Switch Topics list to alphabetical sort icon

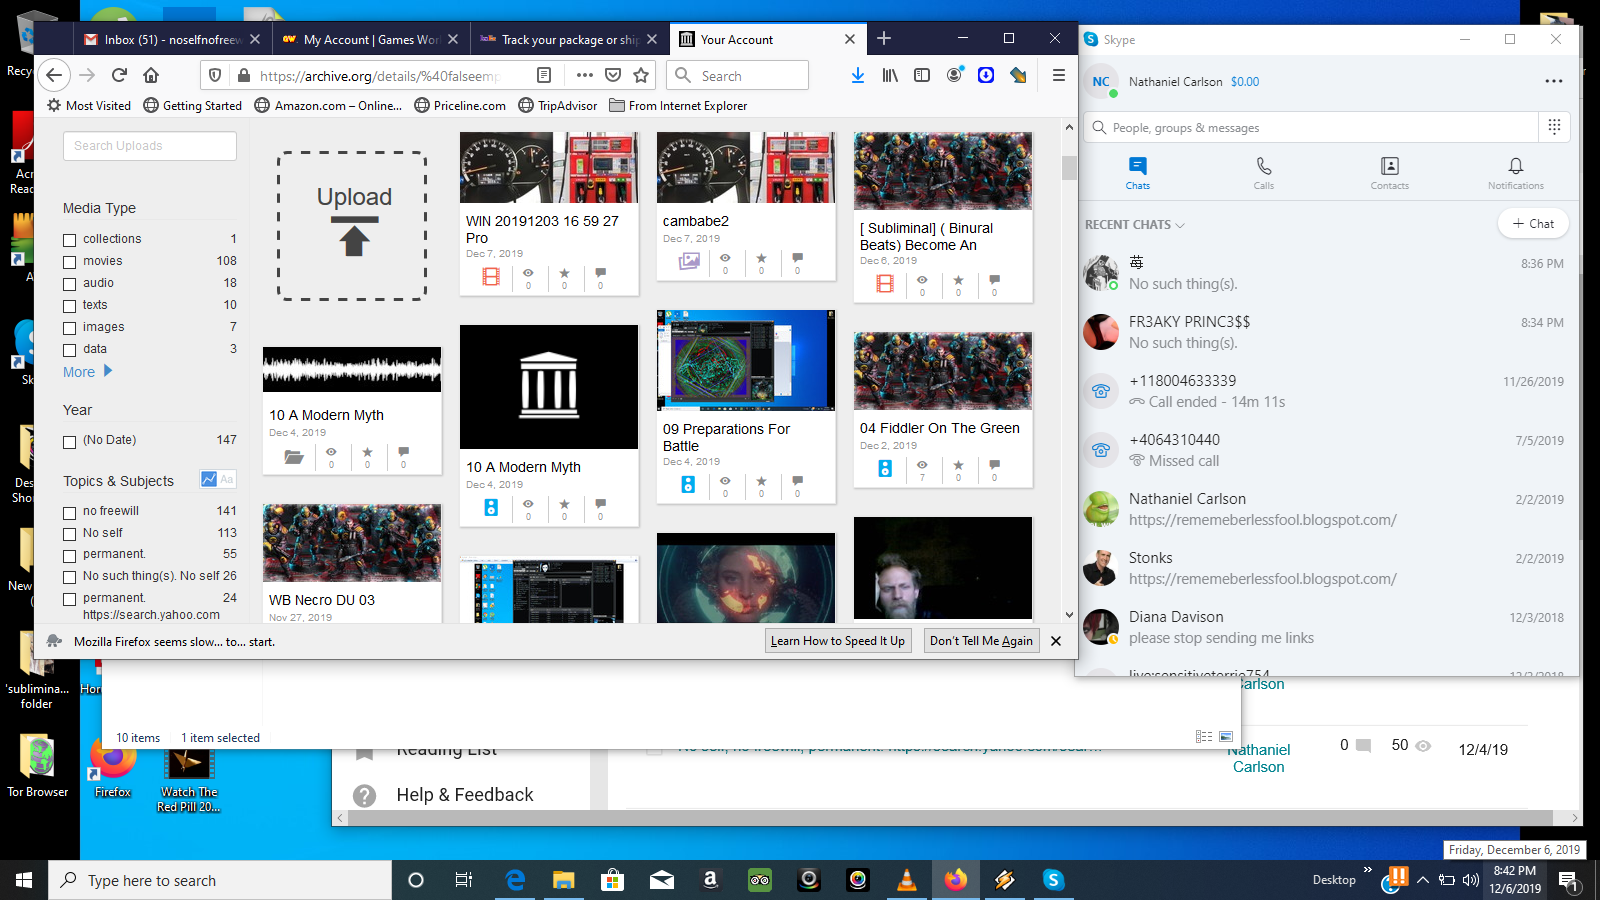pyautogui.click(x=227, y=479)
